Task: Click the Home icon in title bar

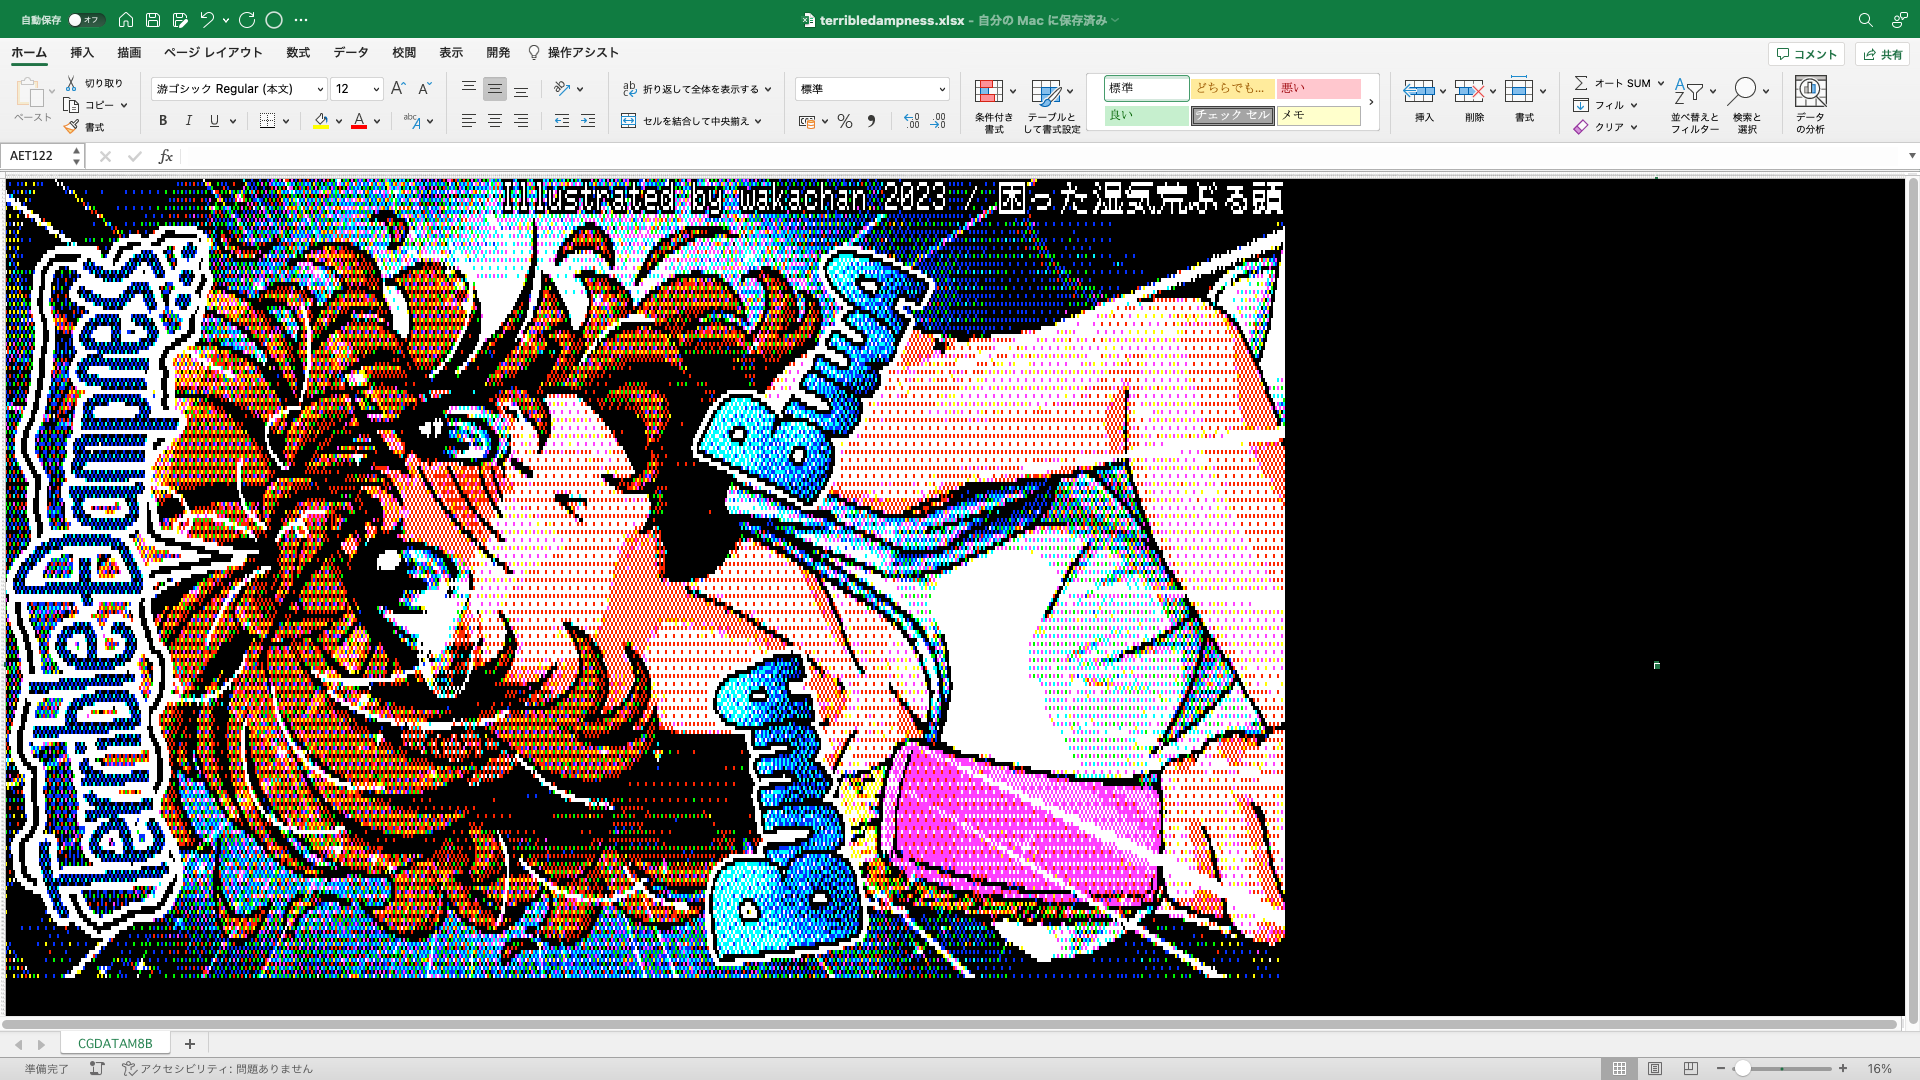Action: 125,19
